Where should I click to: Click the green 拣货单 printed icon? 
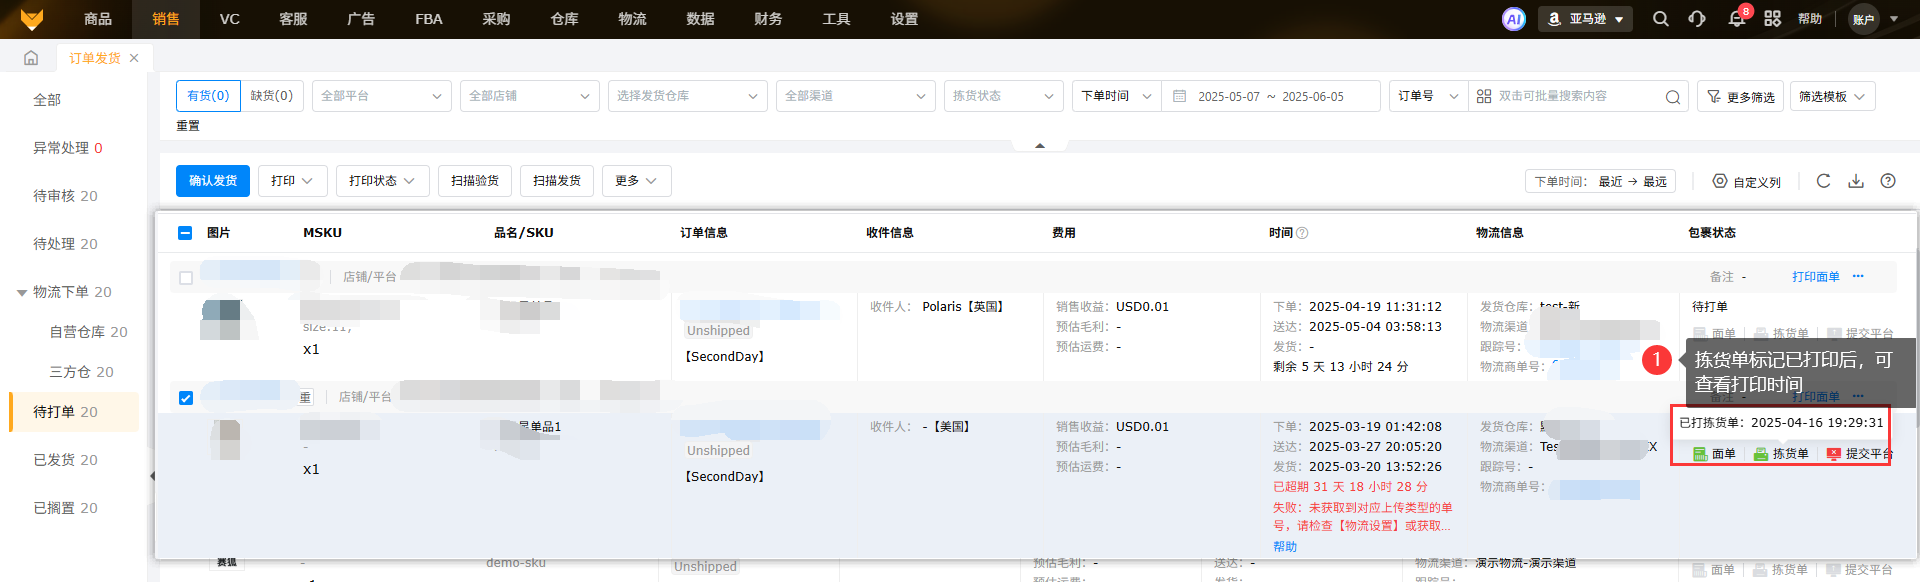click(1761, 454)
